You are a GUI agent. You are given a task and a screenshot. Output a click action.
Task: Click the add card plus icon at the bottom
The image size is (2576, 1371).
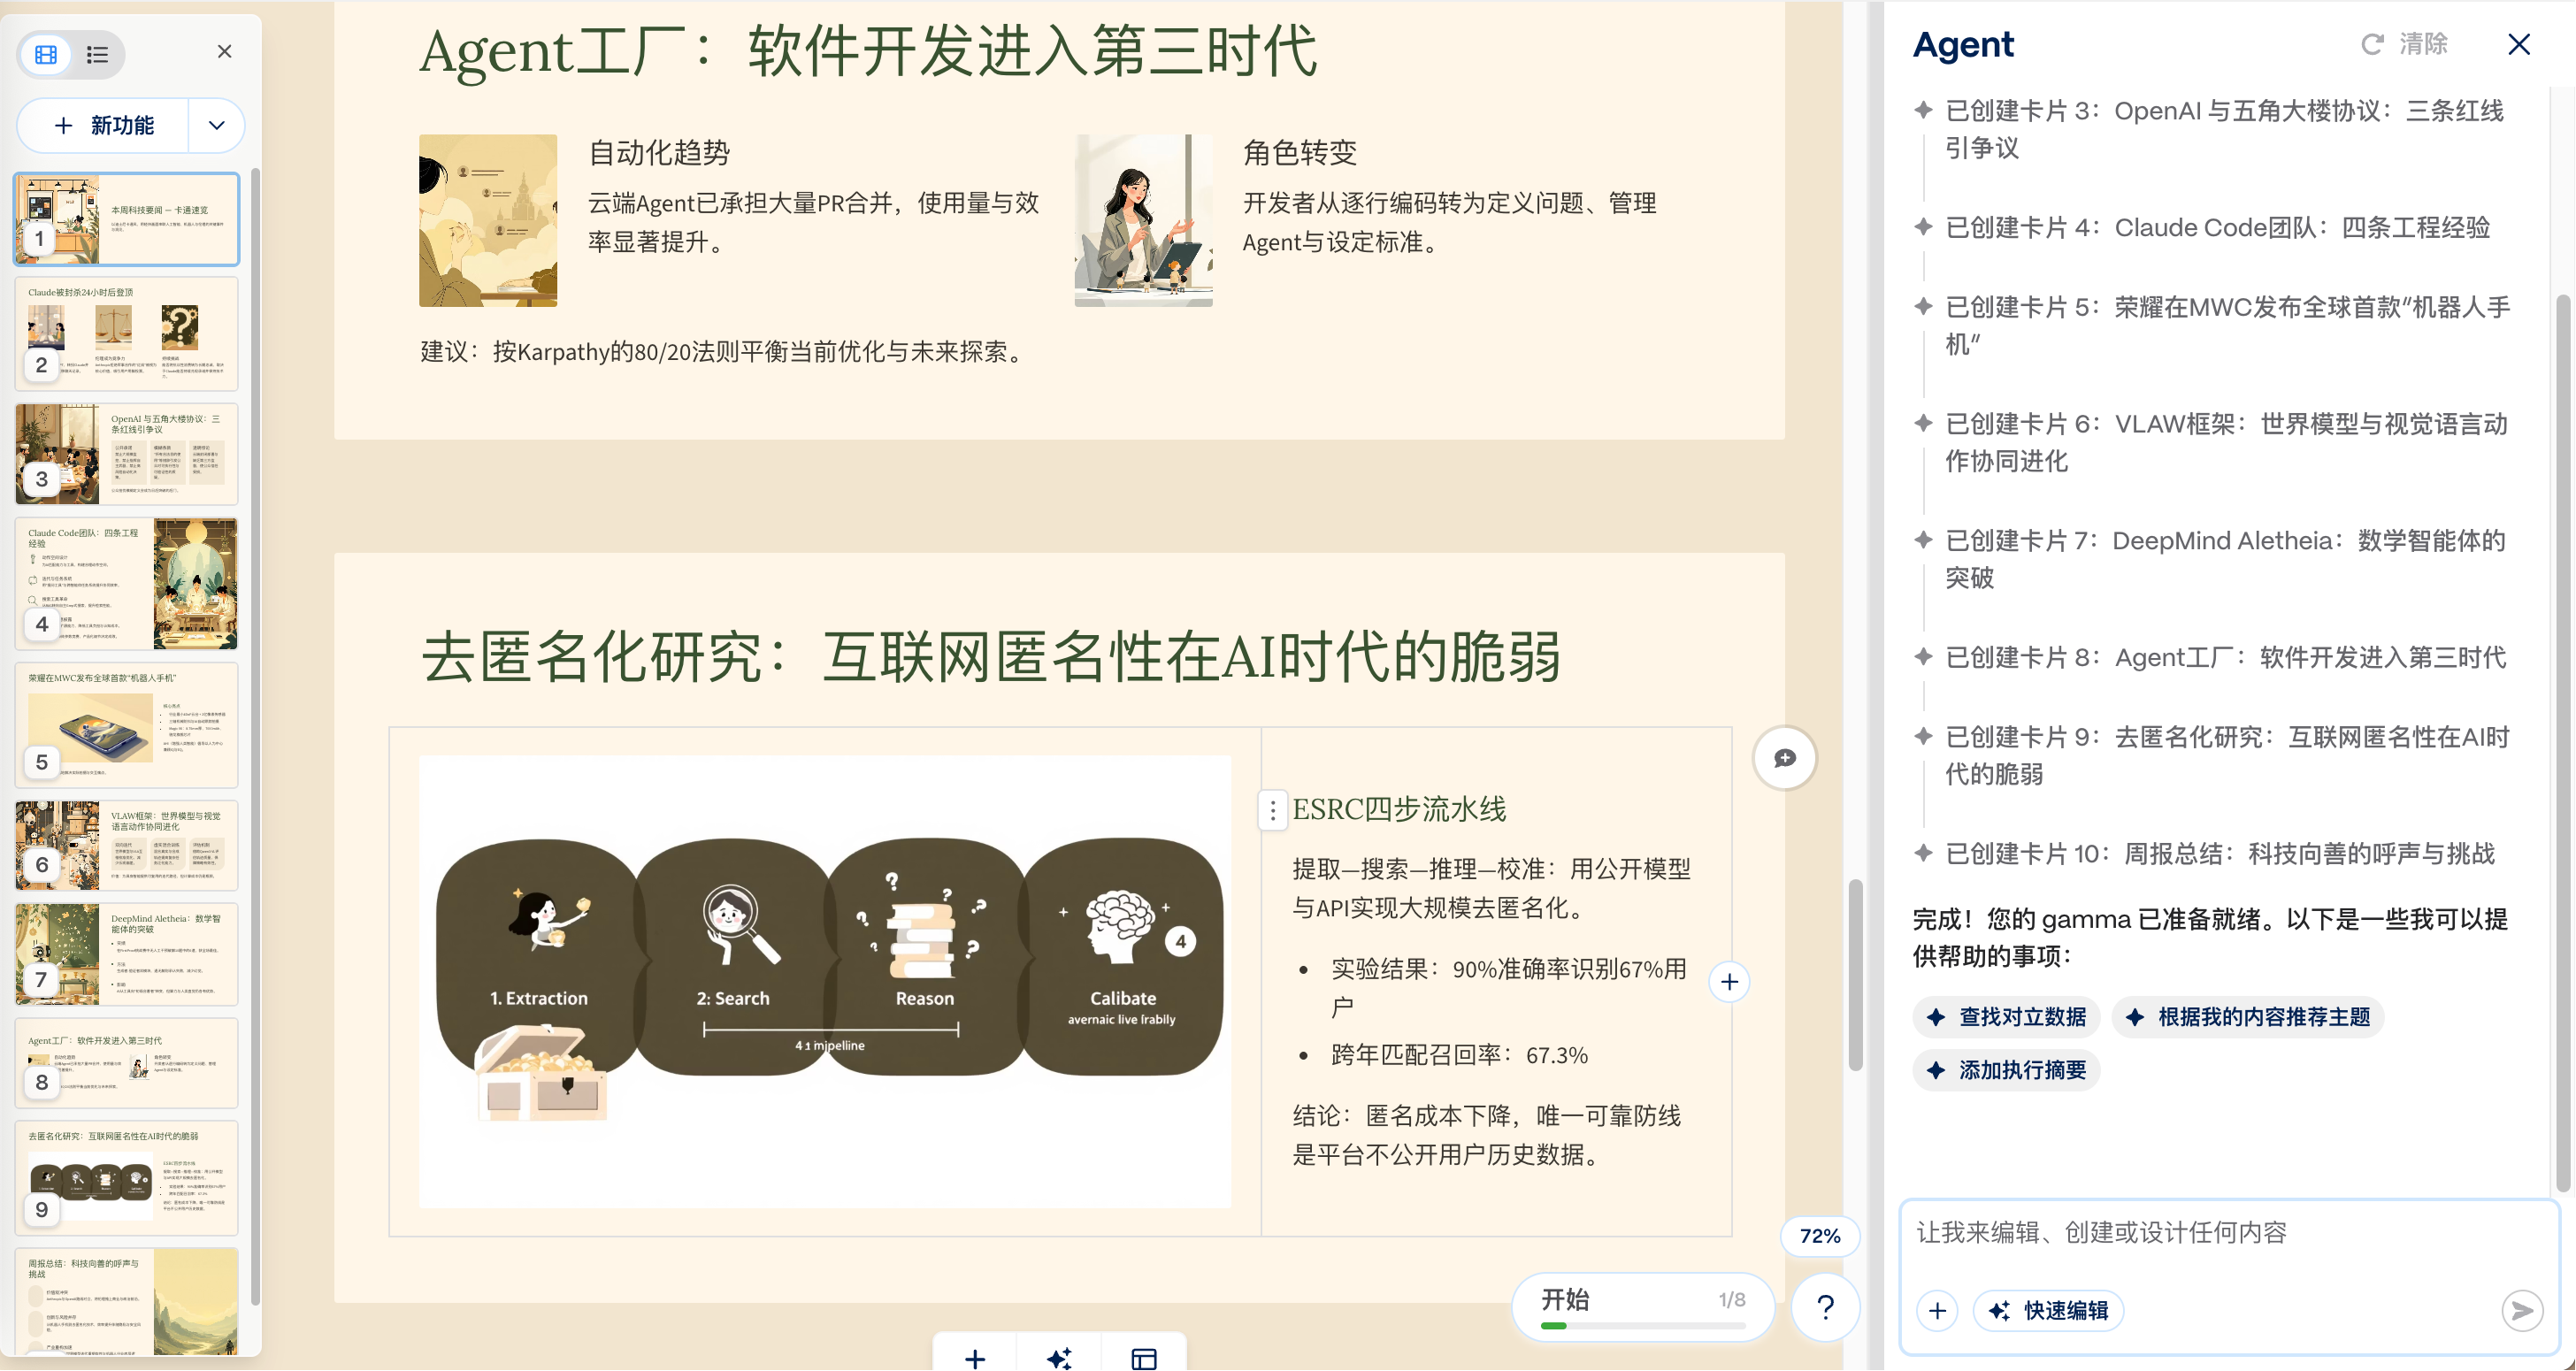click(975, 1357)
